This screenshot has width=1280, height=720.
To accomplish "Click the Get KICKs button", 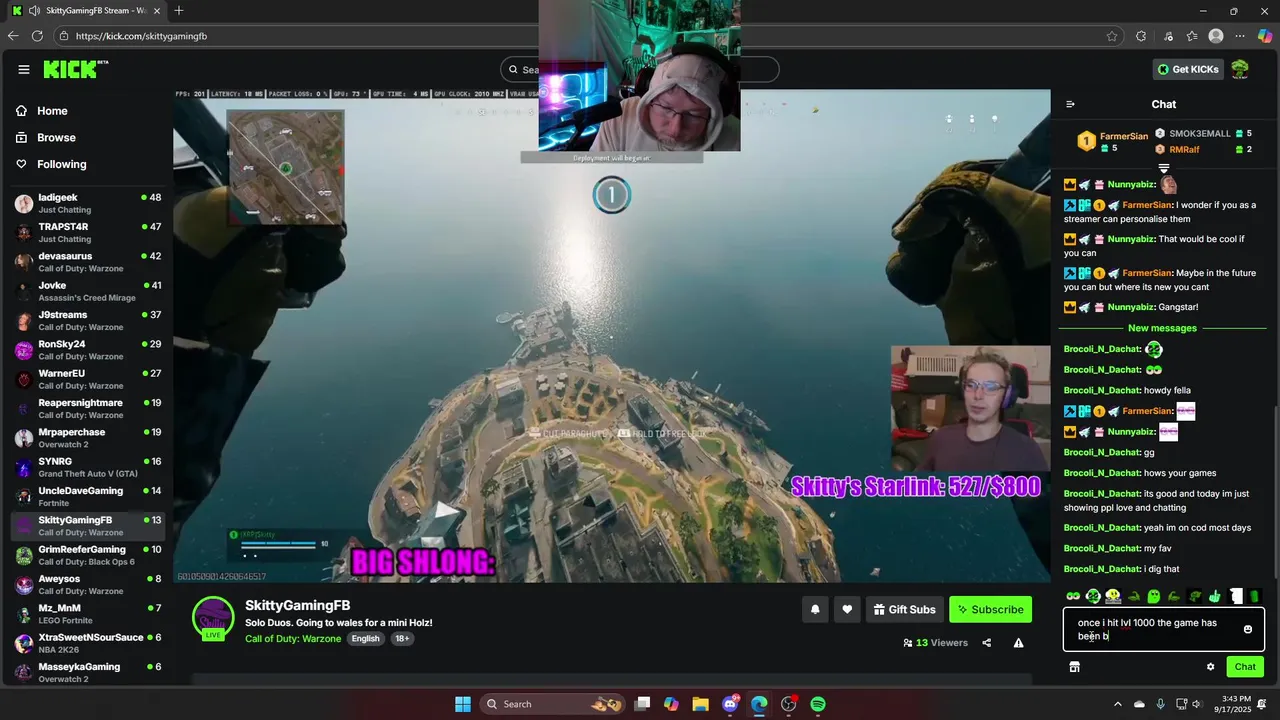I will 1187,69.
